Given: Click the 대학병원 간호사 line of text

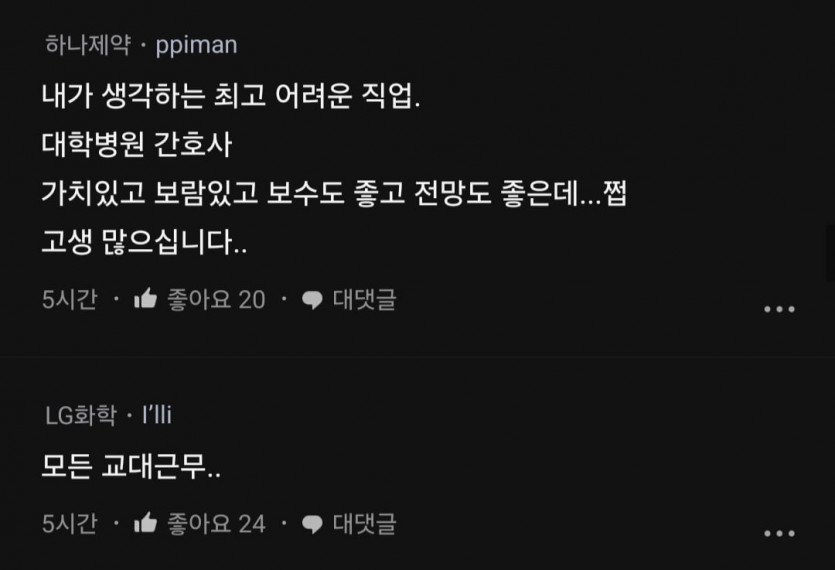Looking at the screenshot, I should (x=137, y=144).
